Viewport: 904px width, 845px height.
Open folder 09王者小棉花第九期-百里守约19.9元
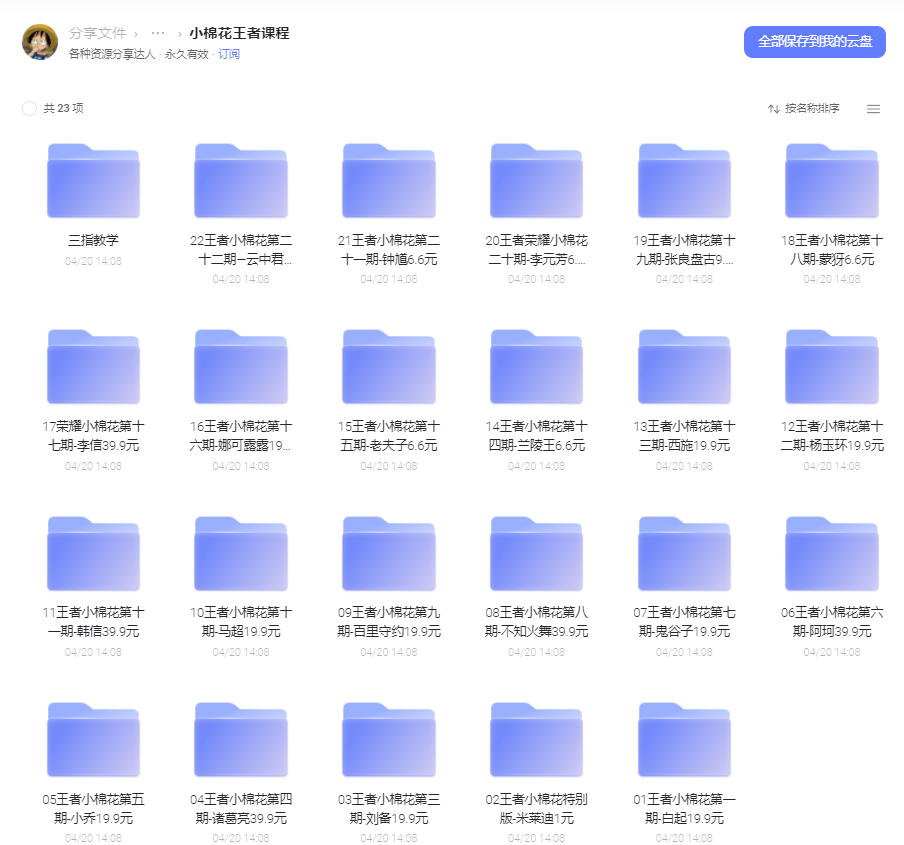click(389, 553)
